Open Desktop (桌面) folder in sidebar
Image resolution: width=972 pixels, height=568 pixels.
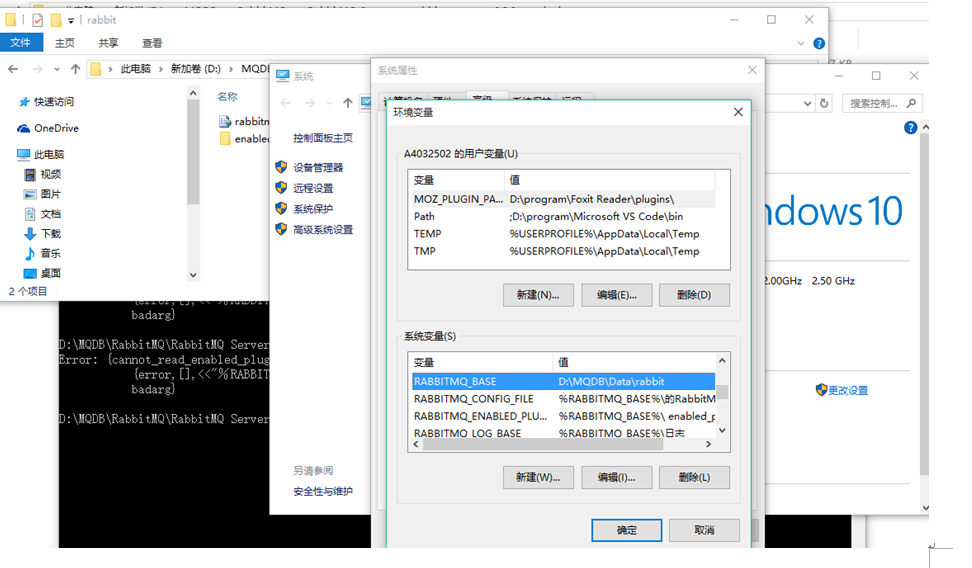(42, 273)
